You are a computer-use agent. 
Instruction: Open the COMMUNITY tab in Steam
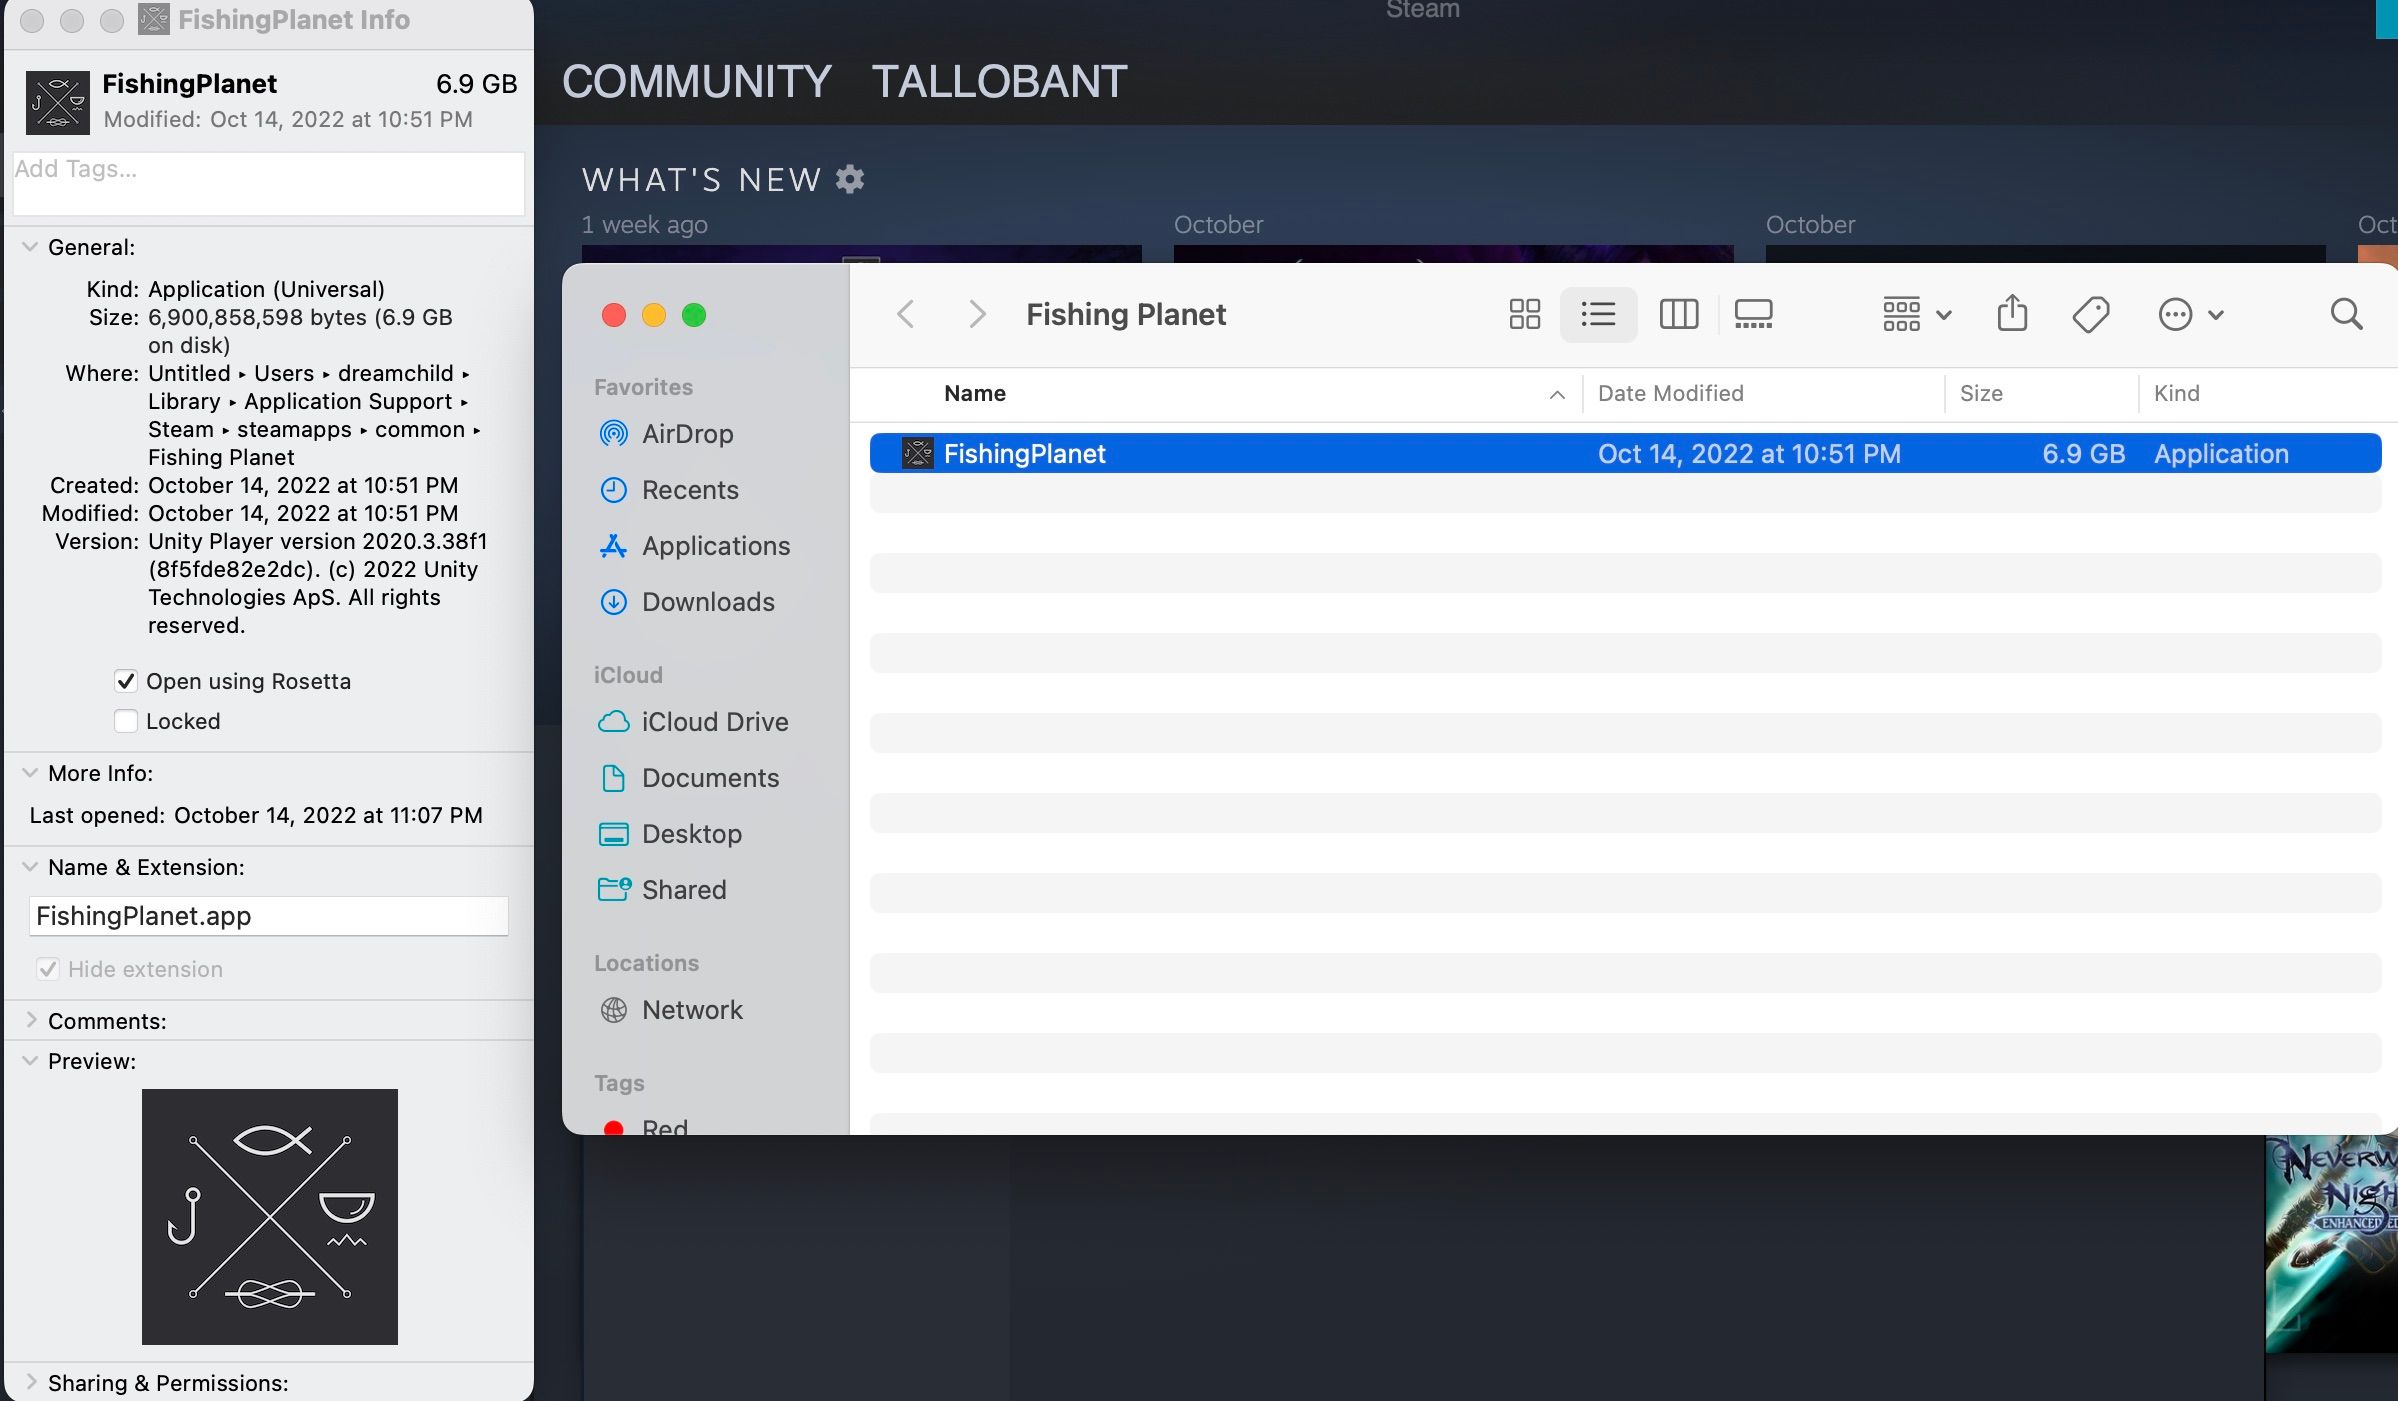(x=696, y=81)
